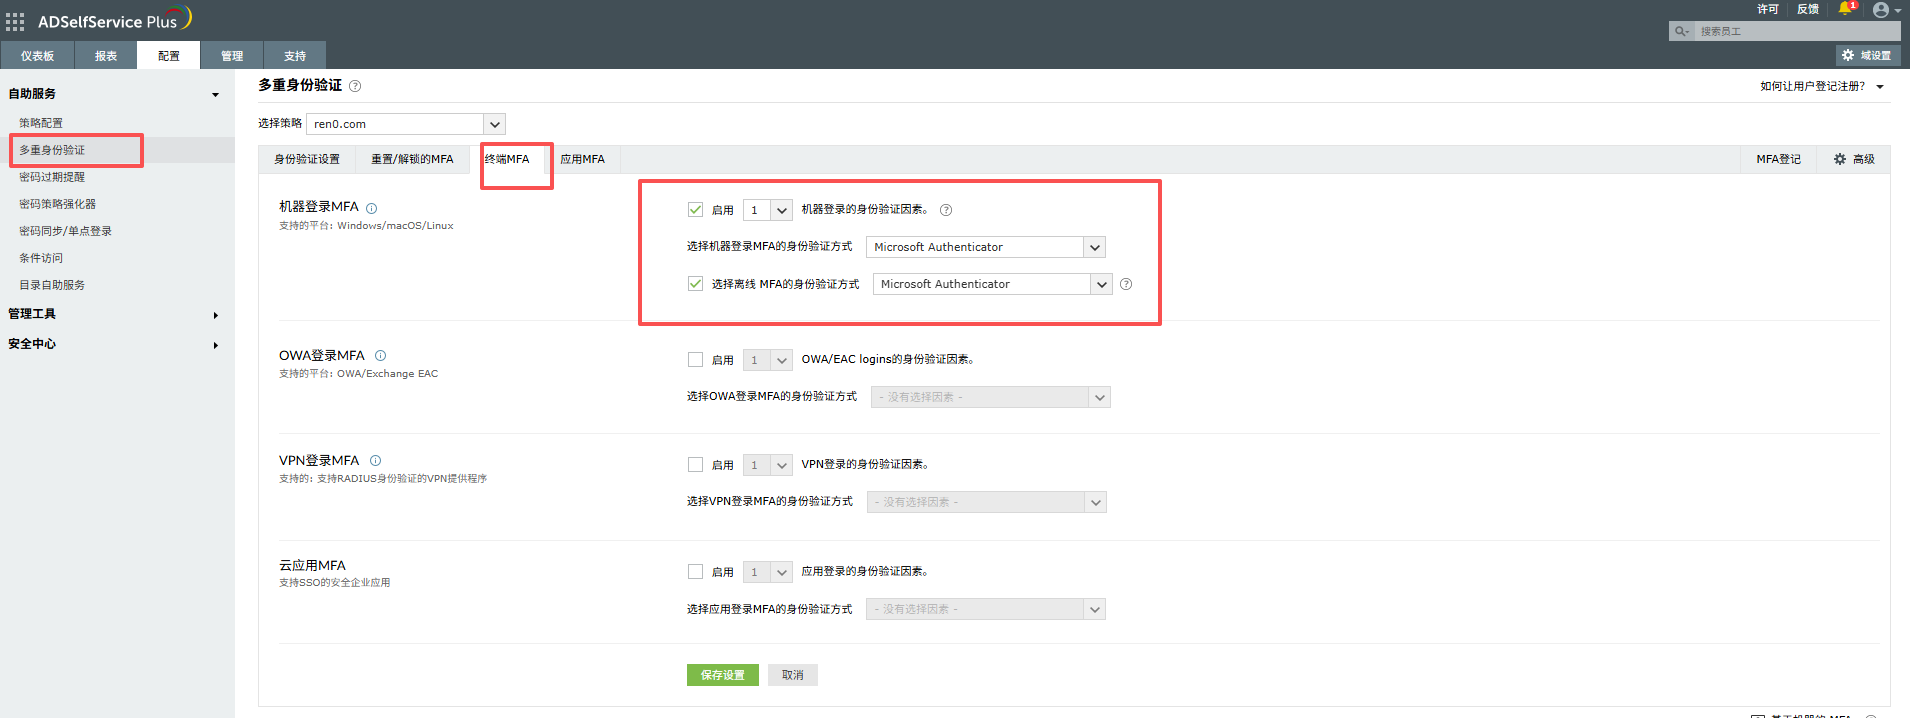Click info icon next to OWA登录MFA
Image resolution: width=1910 pixels, height=718 pixels.
click(x=380, y=356)
